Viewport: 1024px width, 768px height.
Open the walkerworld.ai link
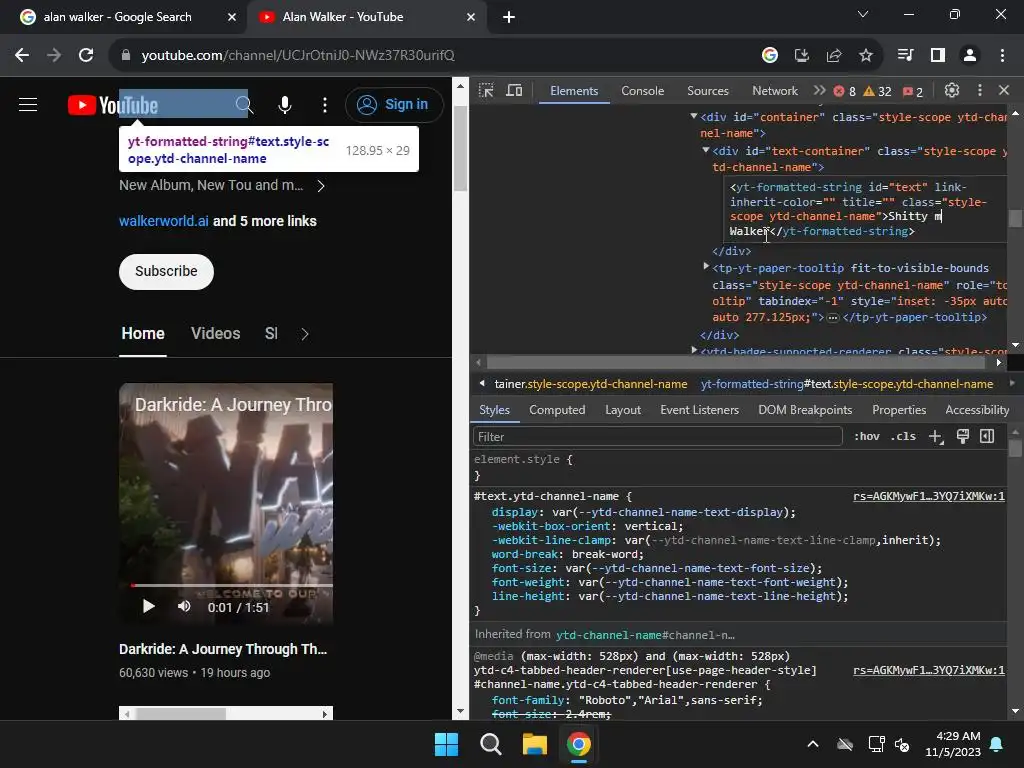pos(164,221)
